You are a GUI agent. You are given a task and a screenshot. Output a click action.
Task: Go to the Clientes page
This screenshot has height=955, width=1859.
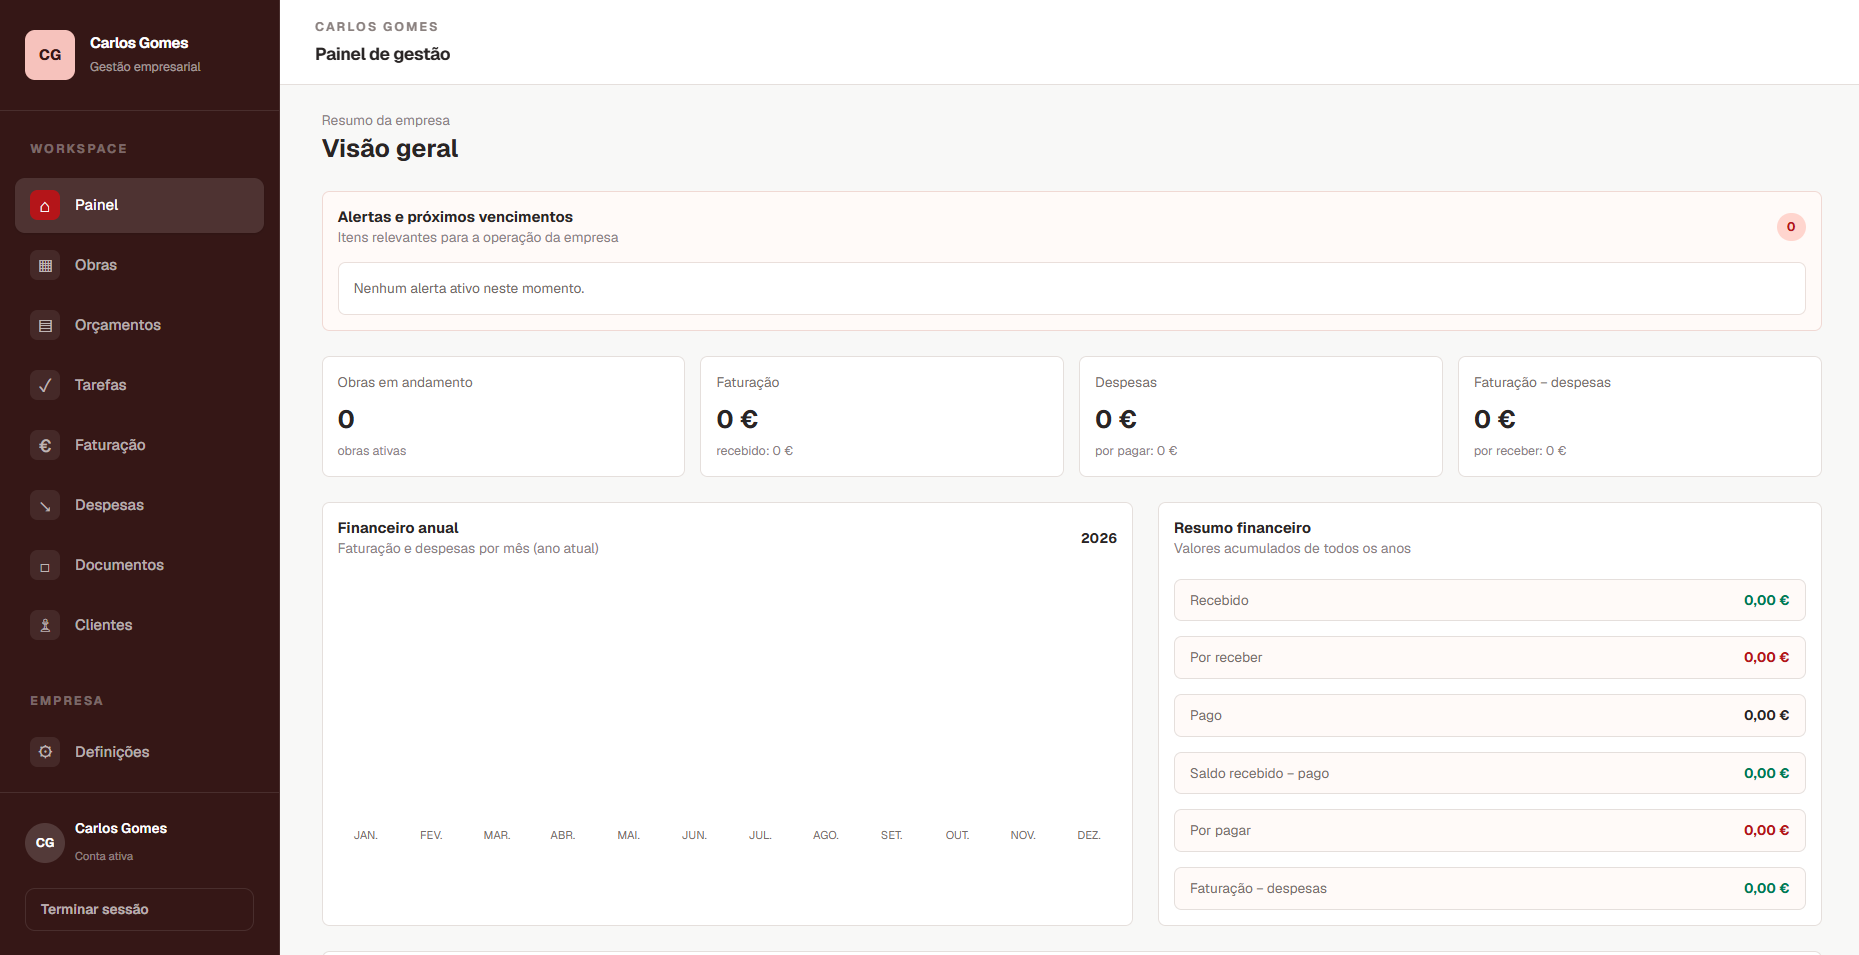pyautogui.click(x=139, y=625)
